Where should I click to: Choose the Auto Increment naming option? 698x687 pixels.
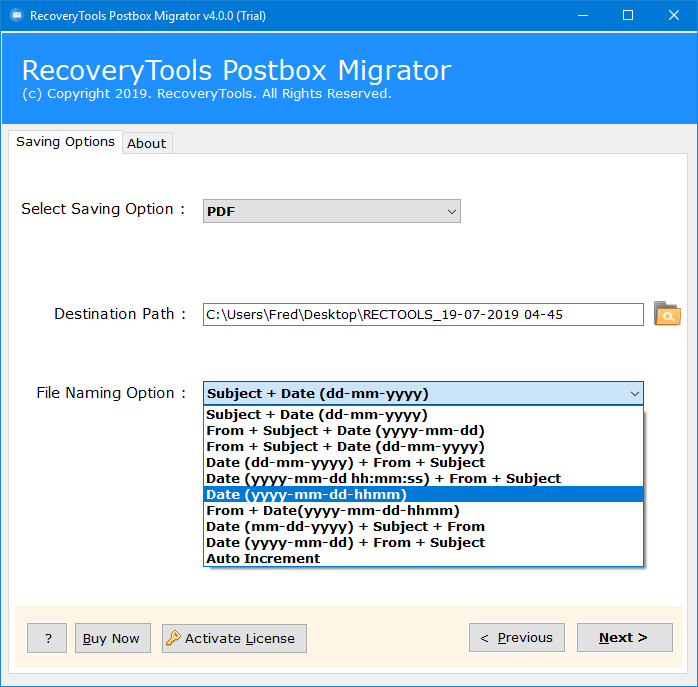click(x=423, y=558)
